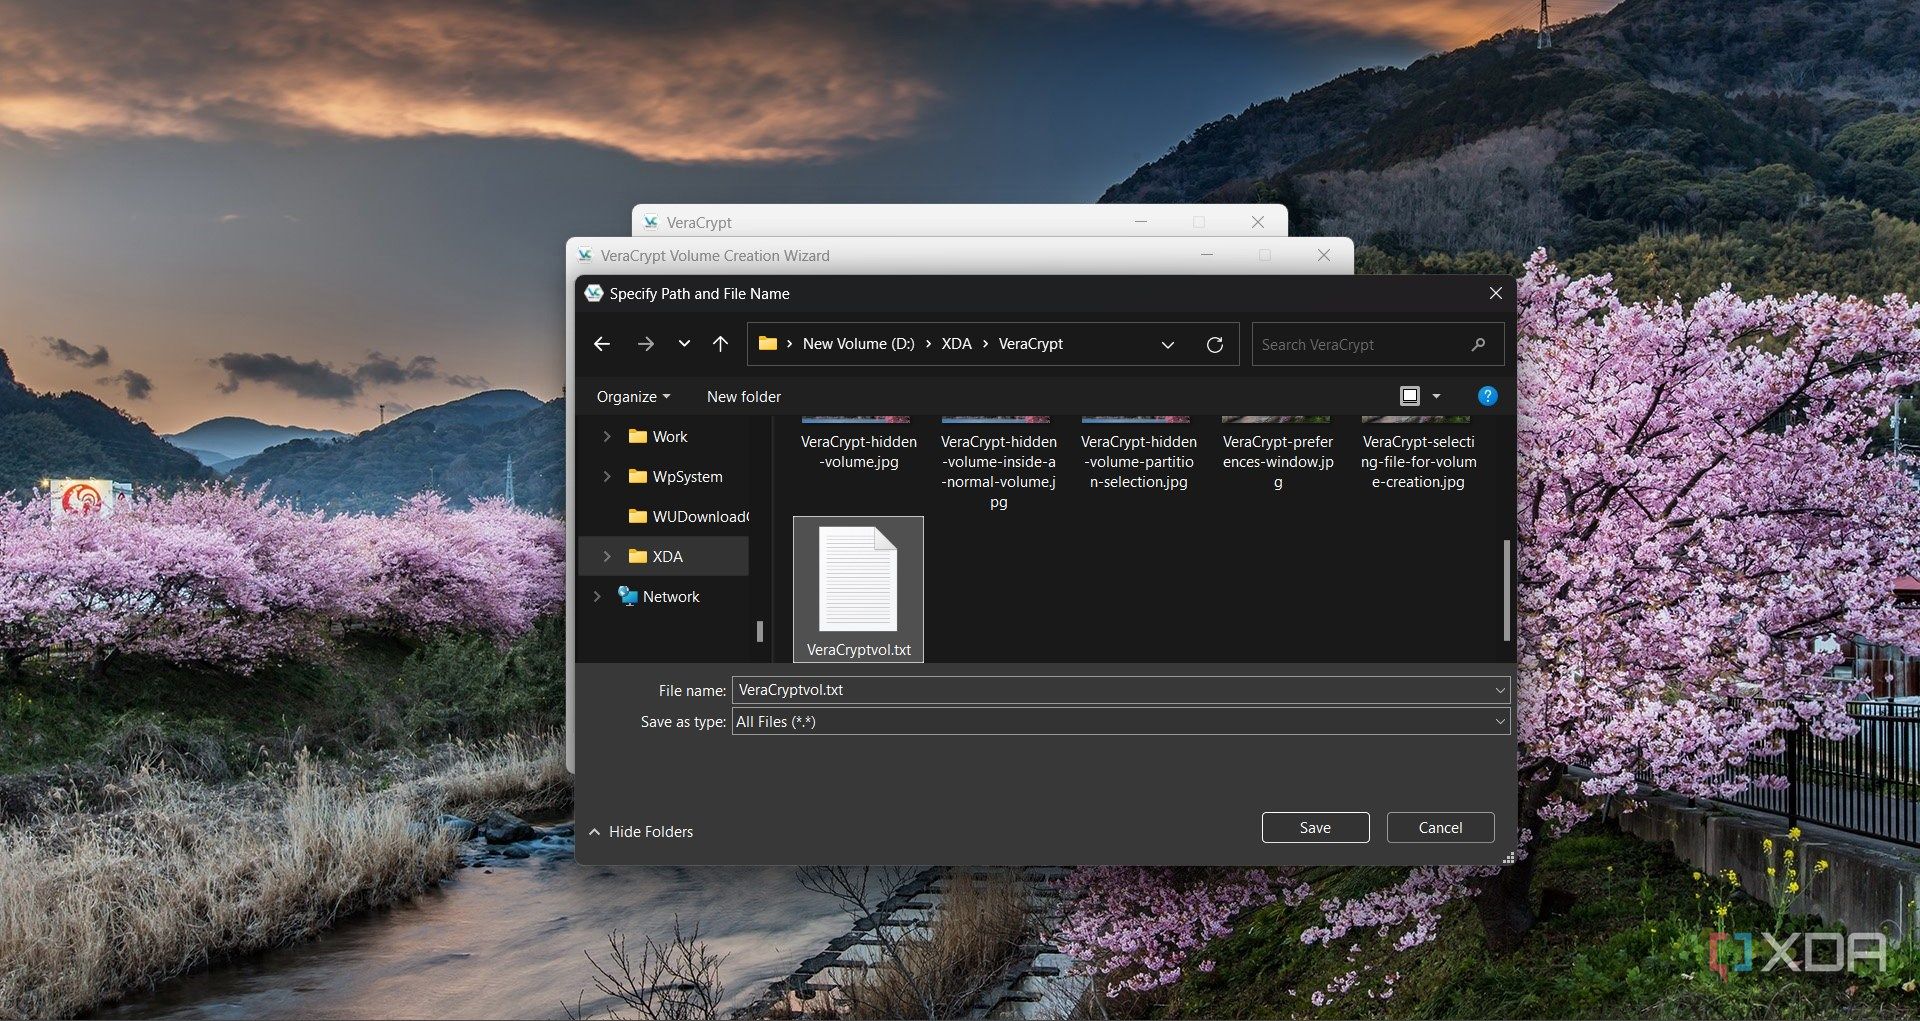Click the search magnifier icon

click(1479, 344)
